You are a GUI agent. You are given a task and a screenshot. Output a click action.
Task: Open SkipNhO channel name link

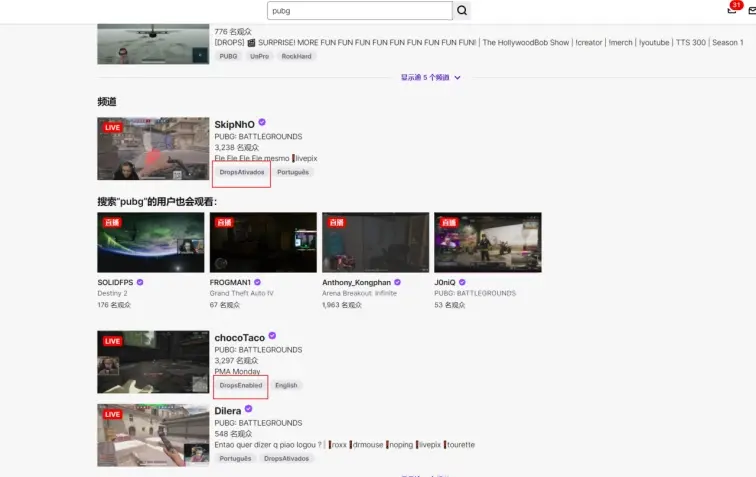click(234, 124)
